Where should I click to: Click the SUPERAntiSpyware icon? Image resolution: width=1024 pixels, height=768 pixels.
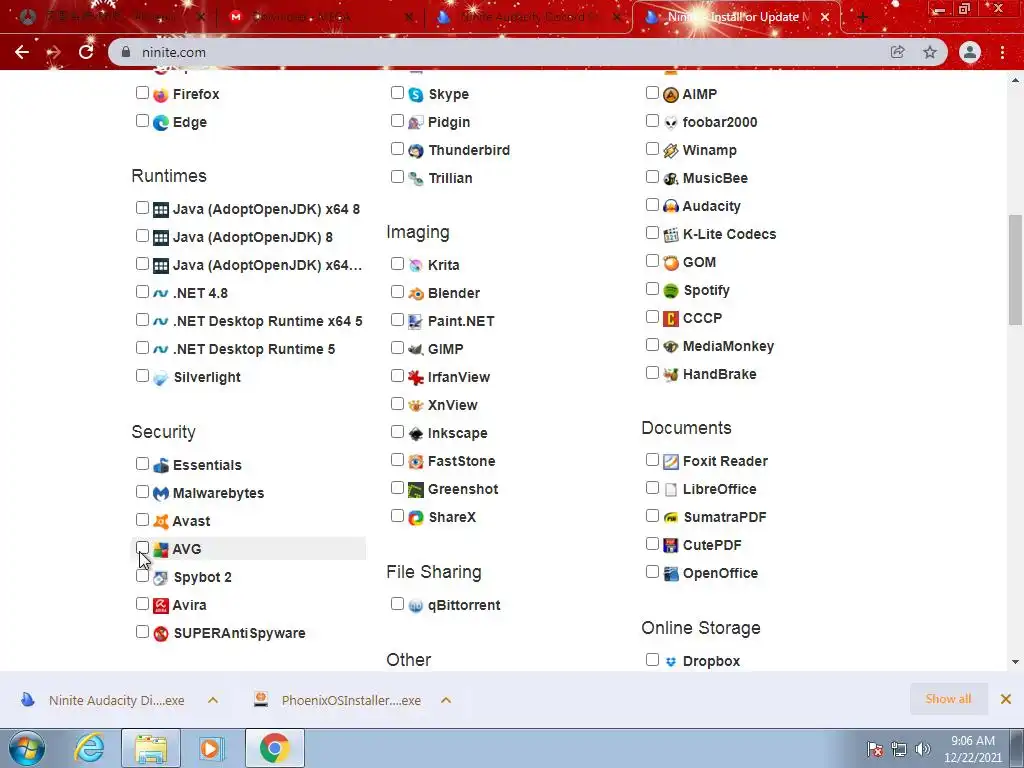coord(161,633)
